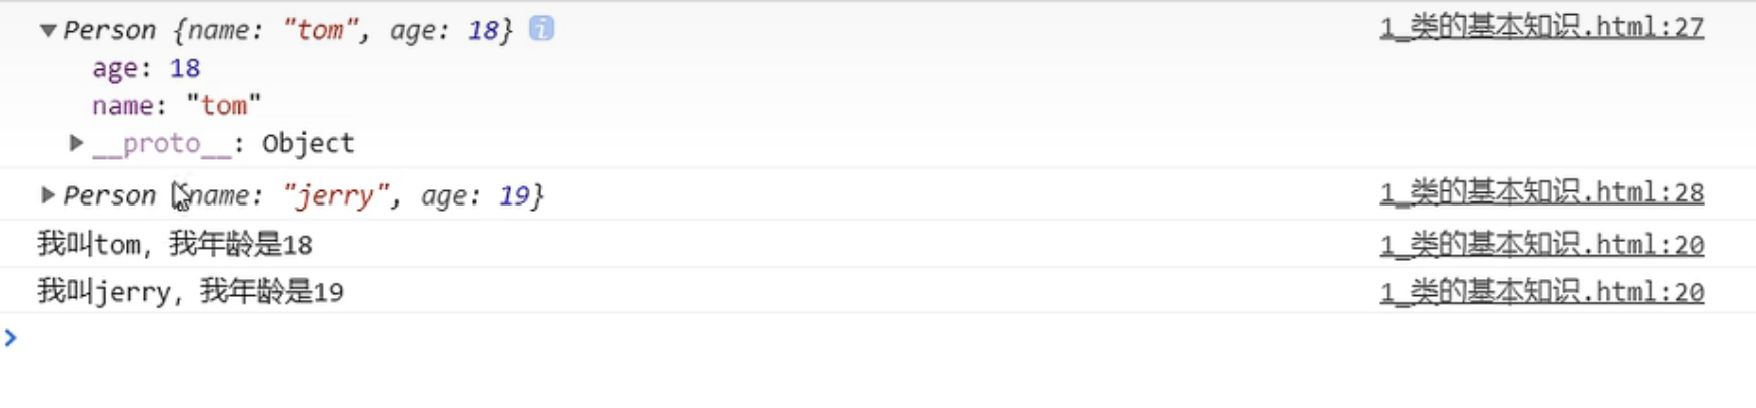Select the log message 我叫jerry，我年龄是19

point(190,292)
